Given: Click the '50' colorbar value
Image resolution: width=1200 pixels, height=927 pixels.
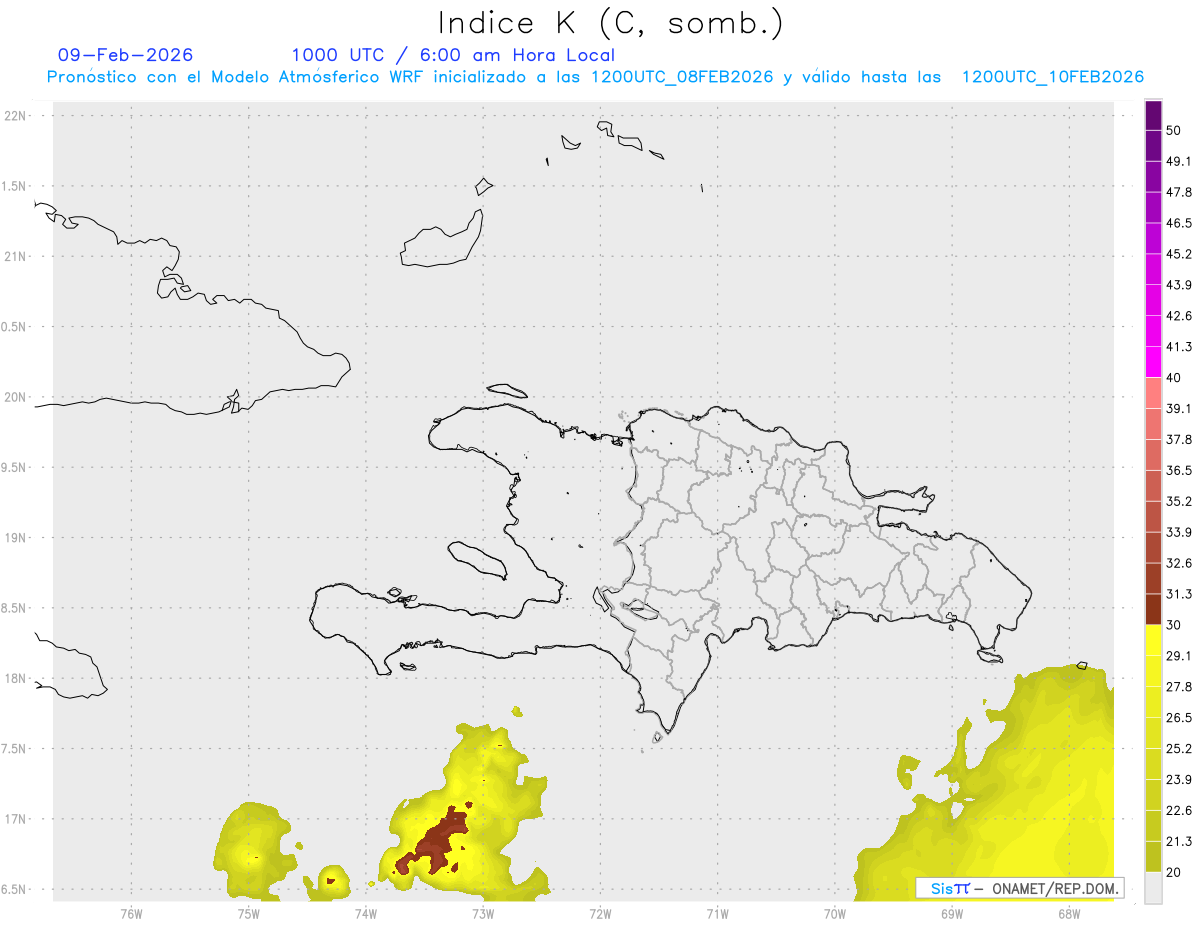Looking at the screenshot, I should tap(1174, 131).
